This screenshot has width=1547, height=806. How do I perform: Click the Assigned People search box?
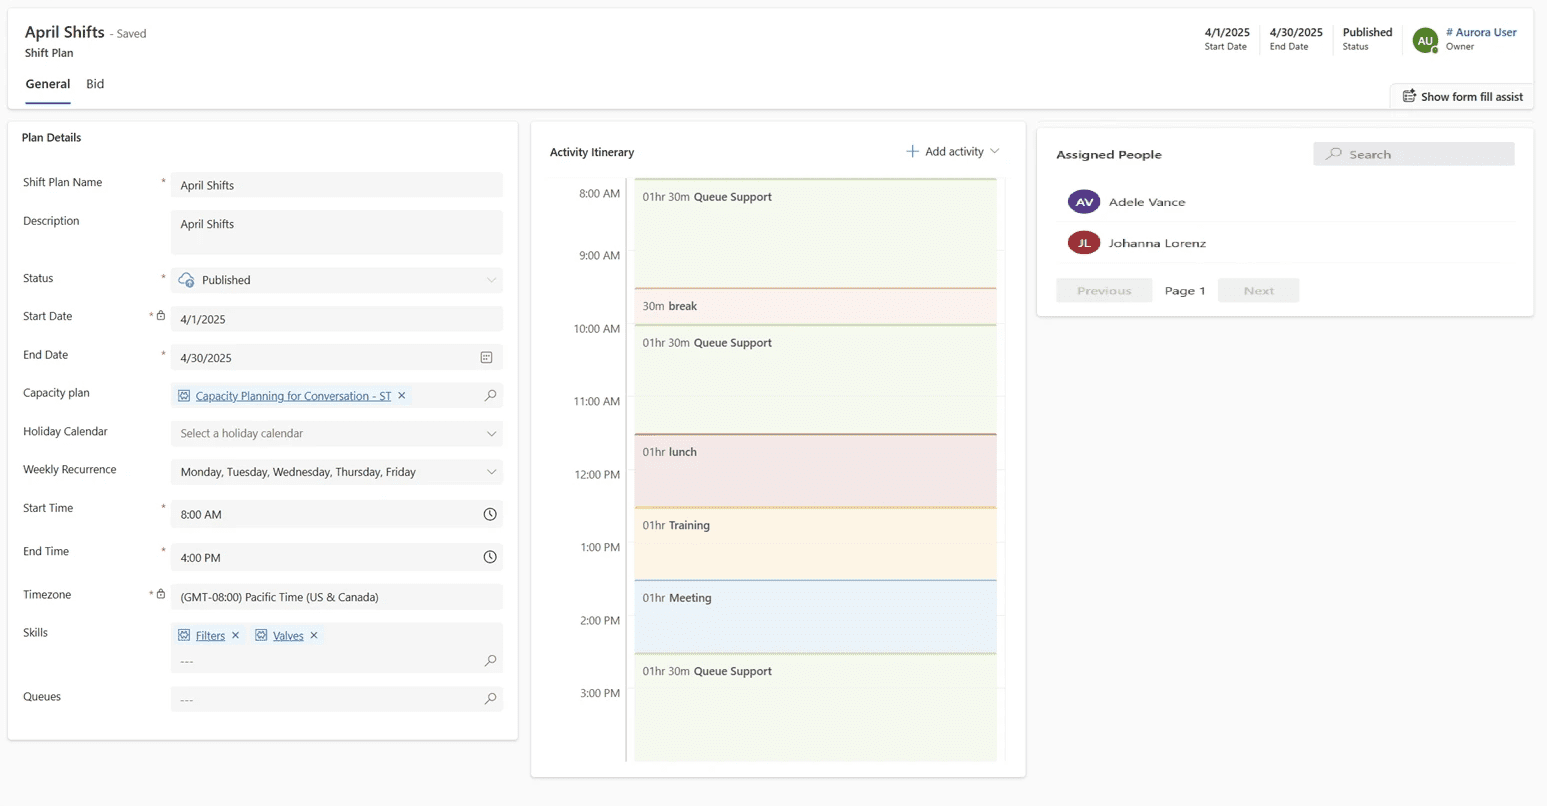click(x=1414, y=154)
